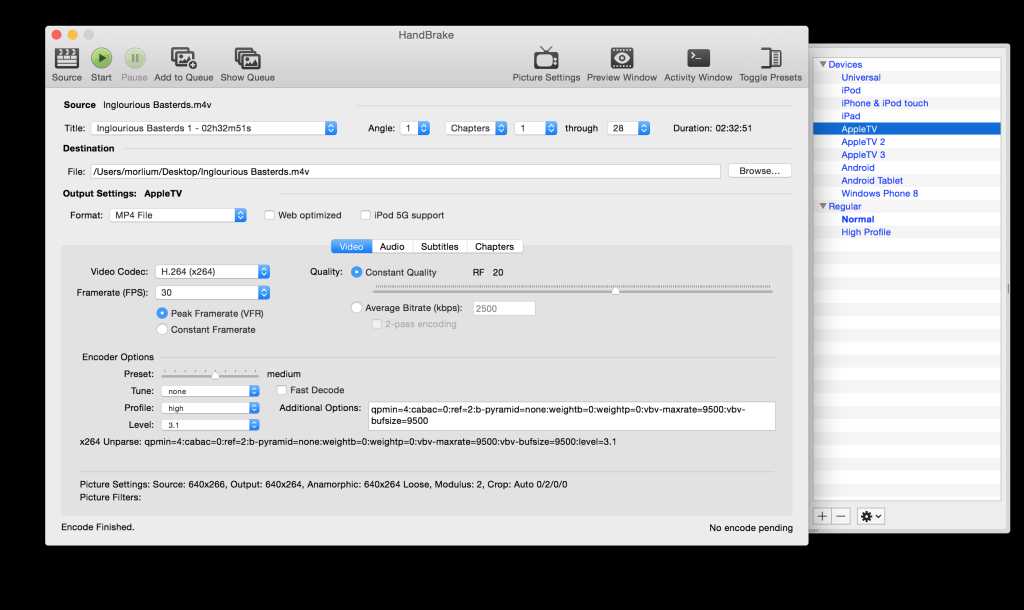Select the Constant Framerate option
Image resolution: width=1024 pixels, height=610 pixels.
[x=162, y=329]
